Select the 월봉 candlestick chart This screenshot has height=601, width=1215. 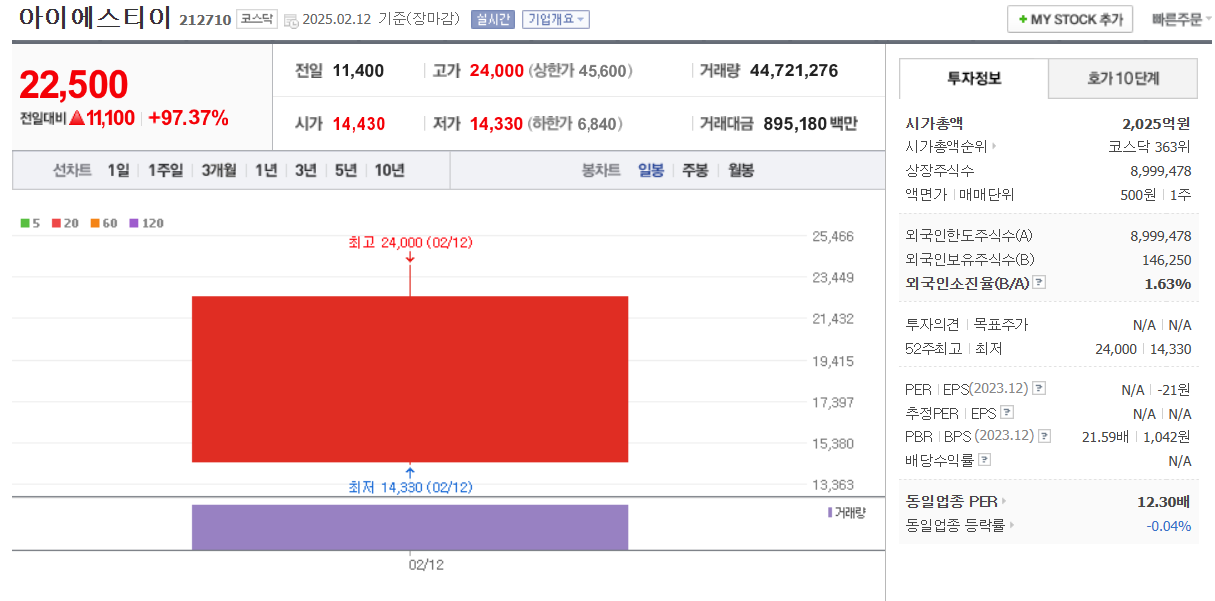tap(741, 170)
